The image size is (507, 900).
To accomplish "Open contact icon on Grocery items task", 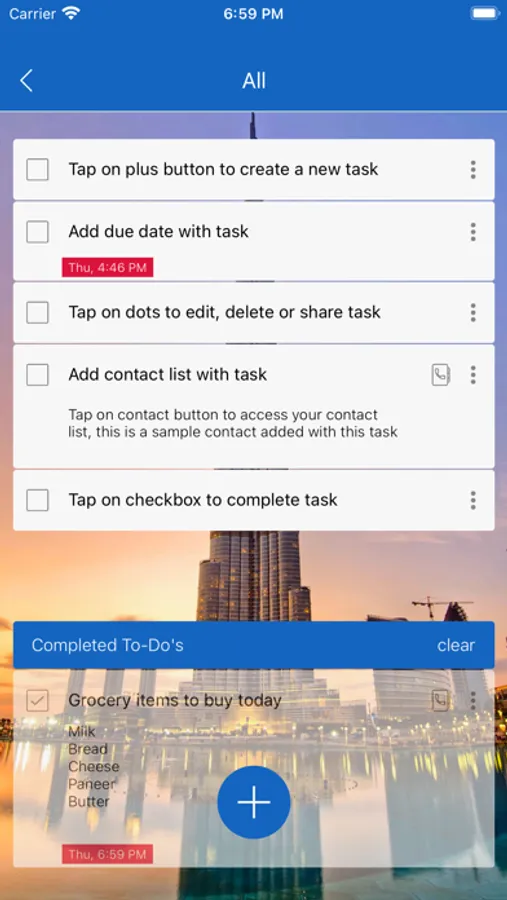I will (440, 700).
